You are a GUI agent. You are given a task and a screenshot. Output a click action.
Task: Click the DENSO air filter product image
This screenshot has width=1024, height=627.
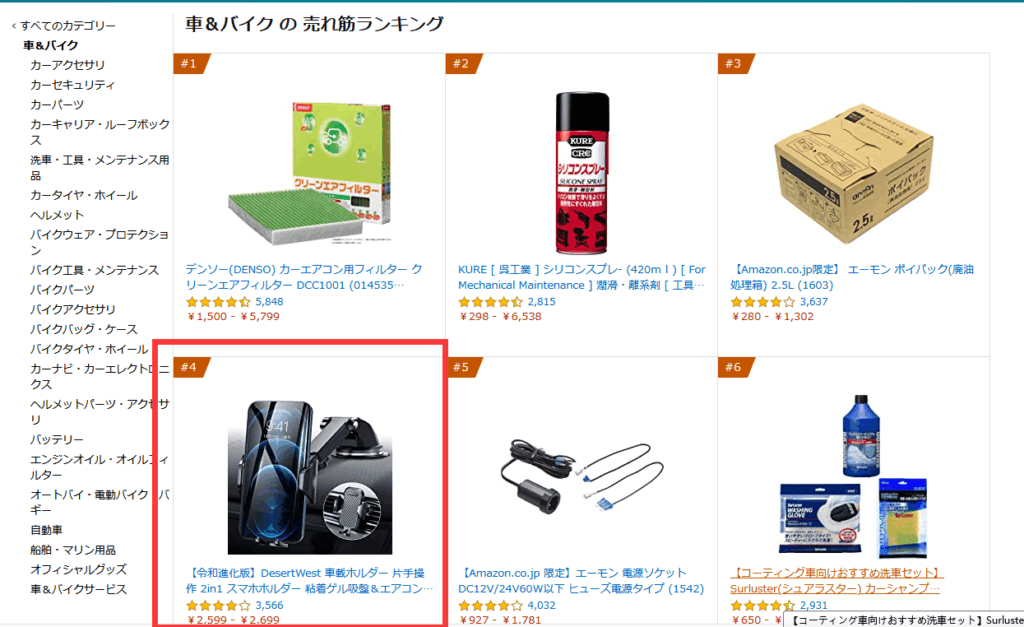pyautogui.click(x=309, y=172)
